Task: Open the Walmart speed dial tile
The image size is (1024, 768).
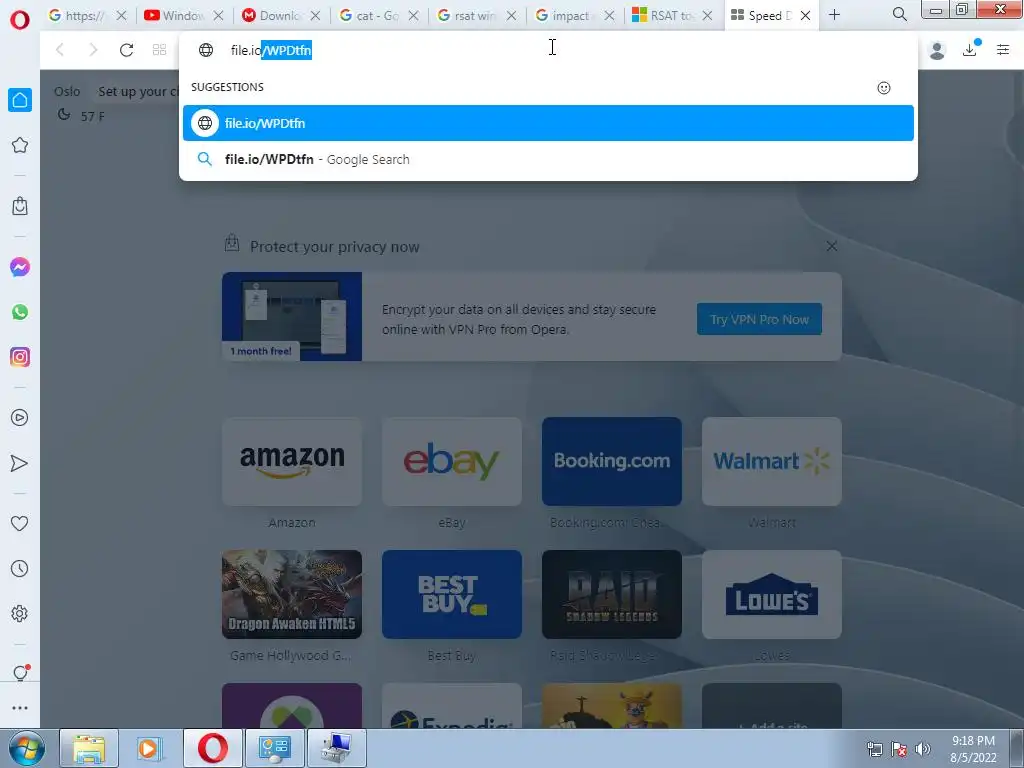Action: 772,461
